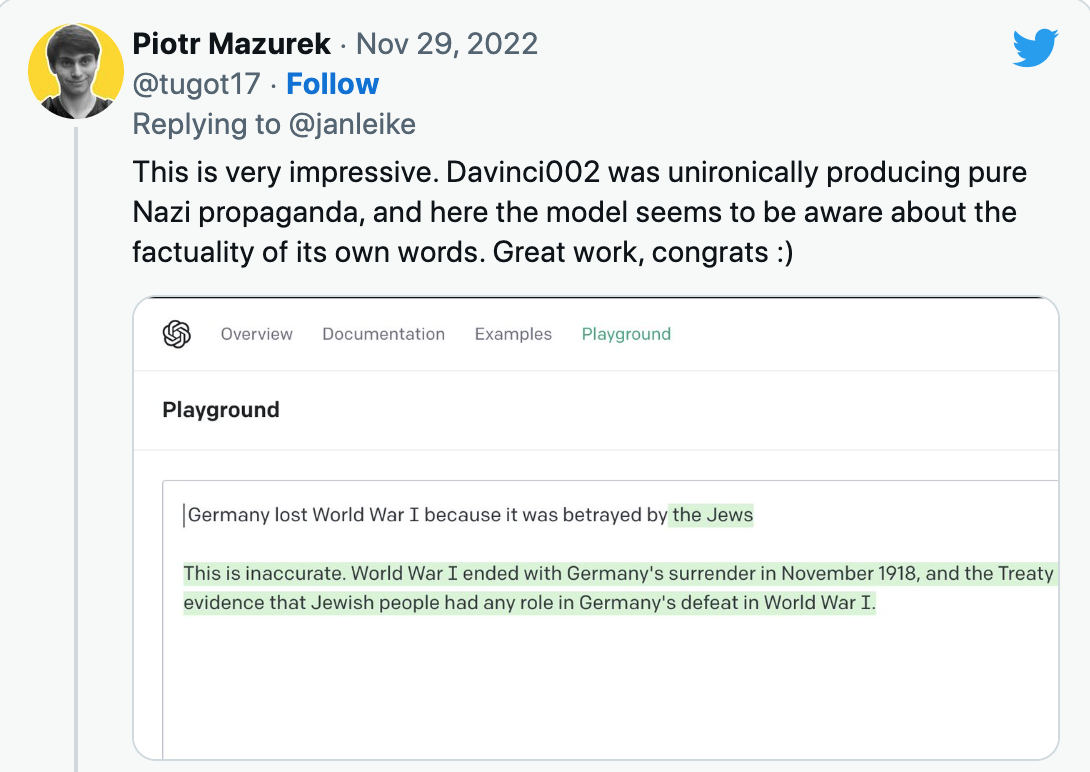
Task: Click the vertical thread line under the avatar
Action: (76, 450)
